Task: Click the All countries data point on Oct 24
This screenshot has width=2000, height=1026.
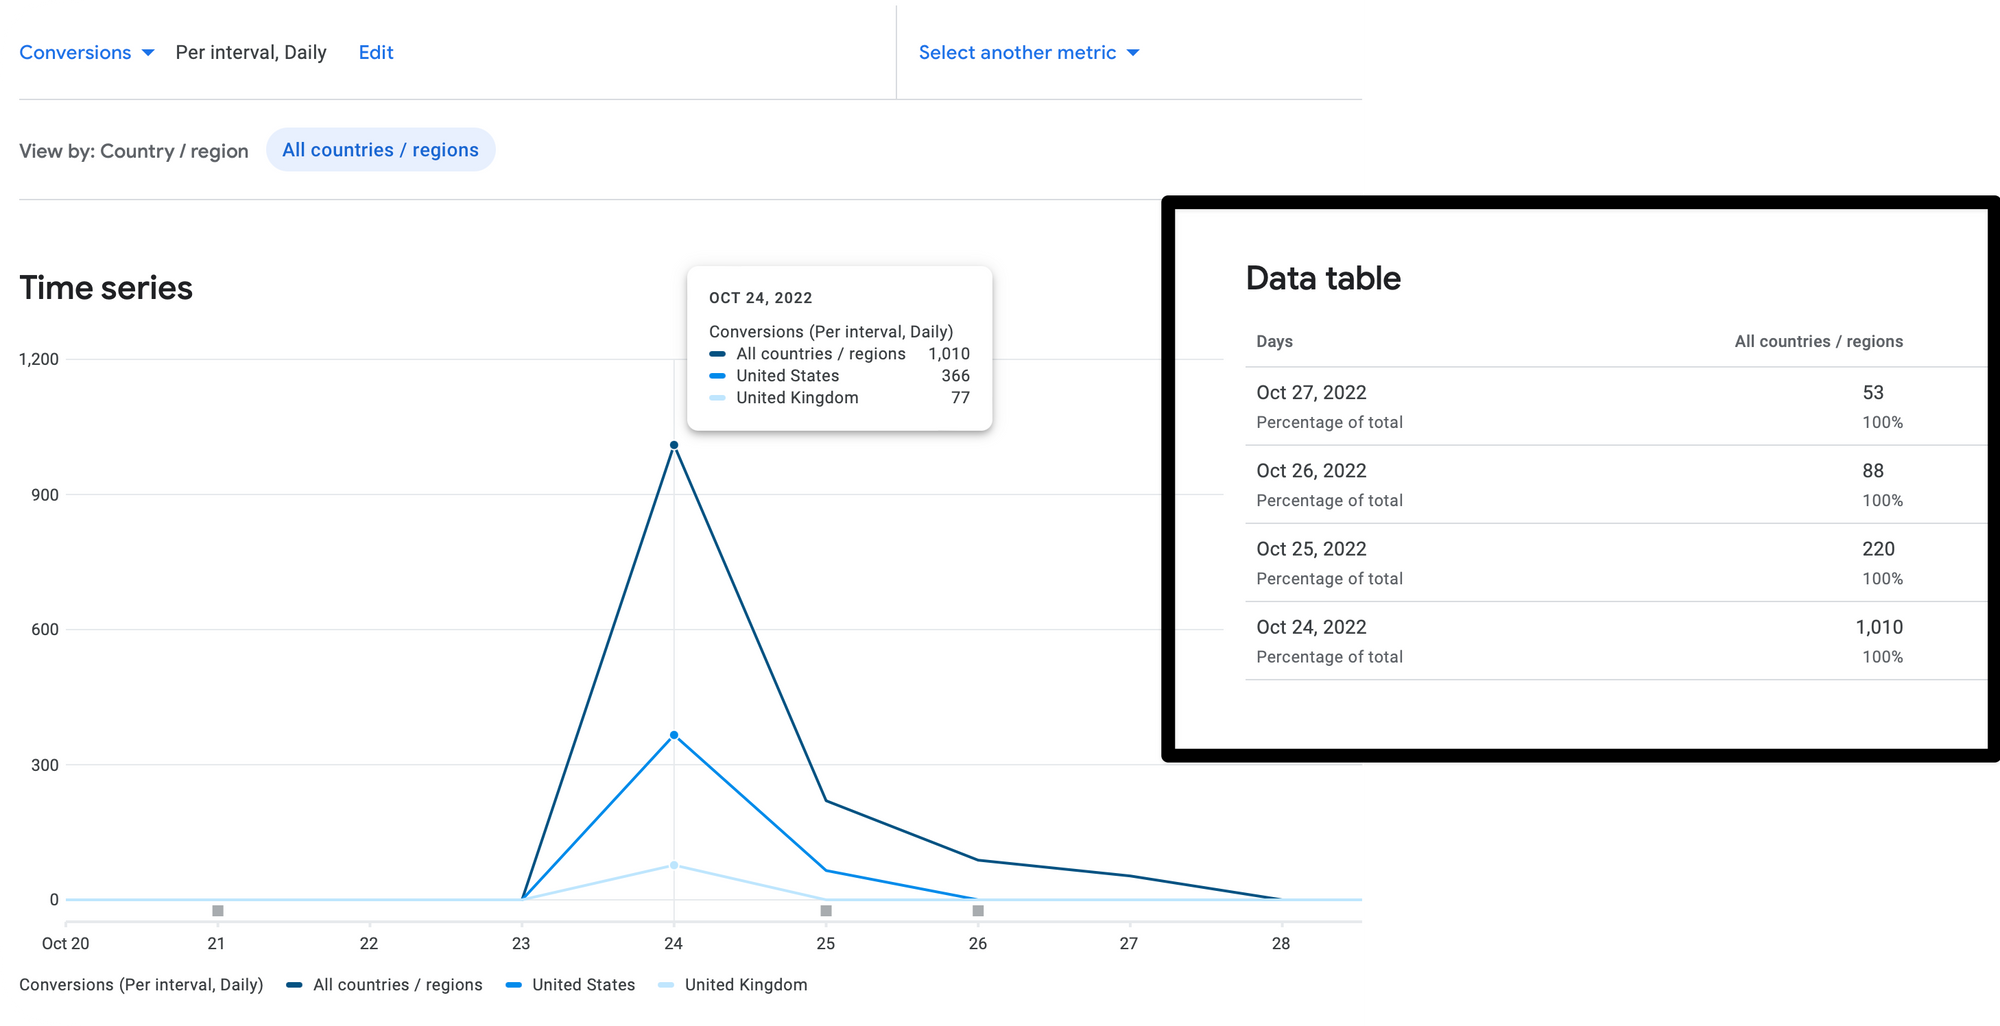Action: coord(674,445)
